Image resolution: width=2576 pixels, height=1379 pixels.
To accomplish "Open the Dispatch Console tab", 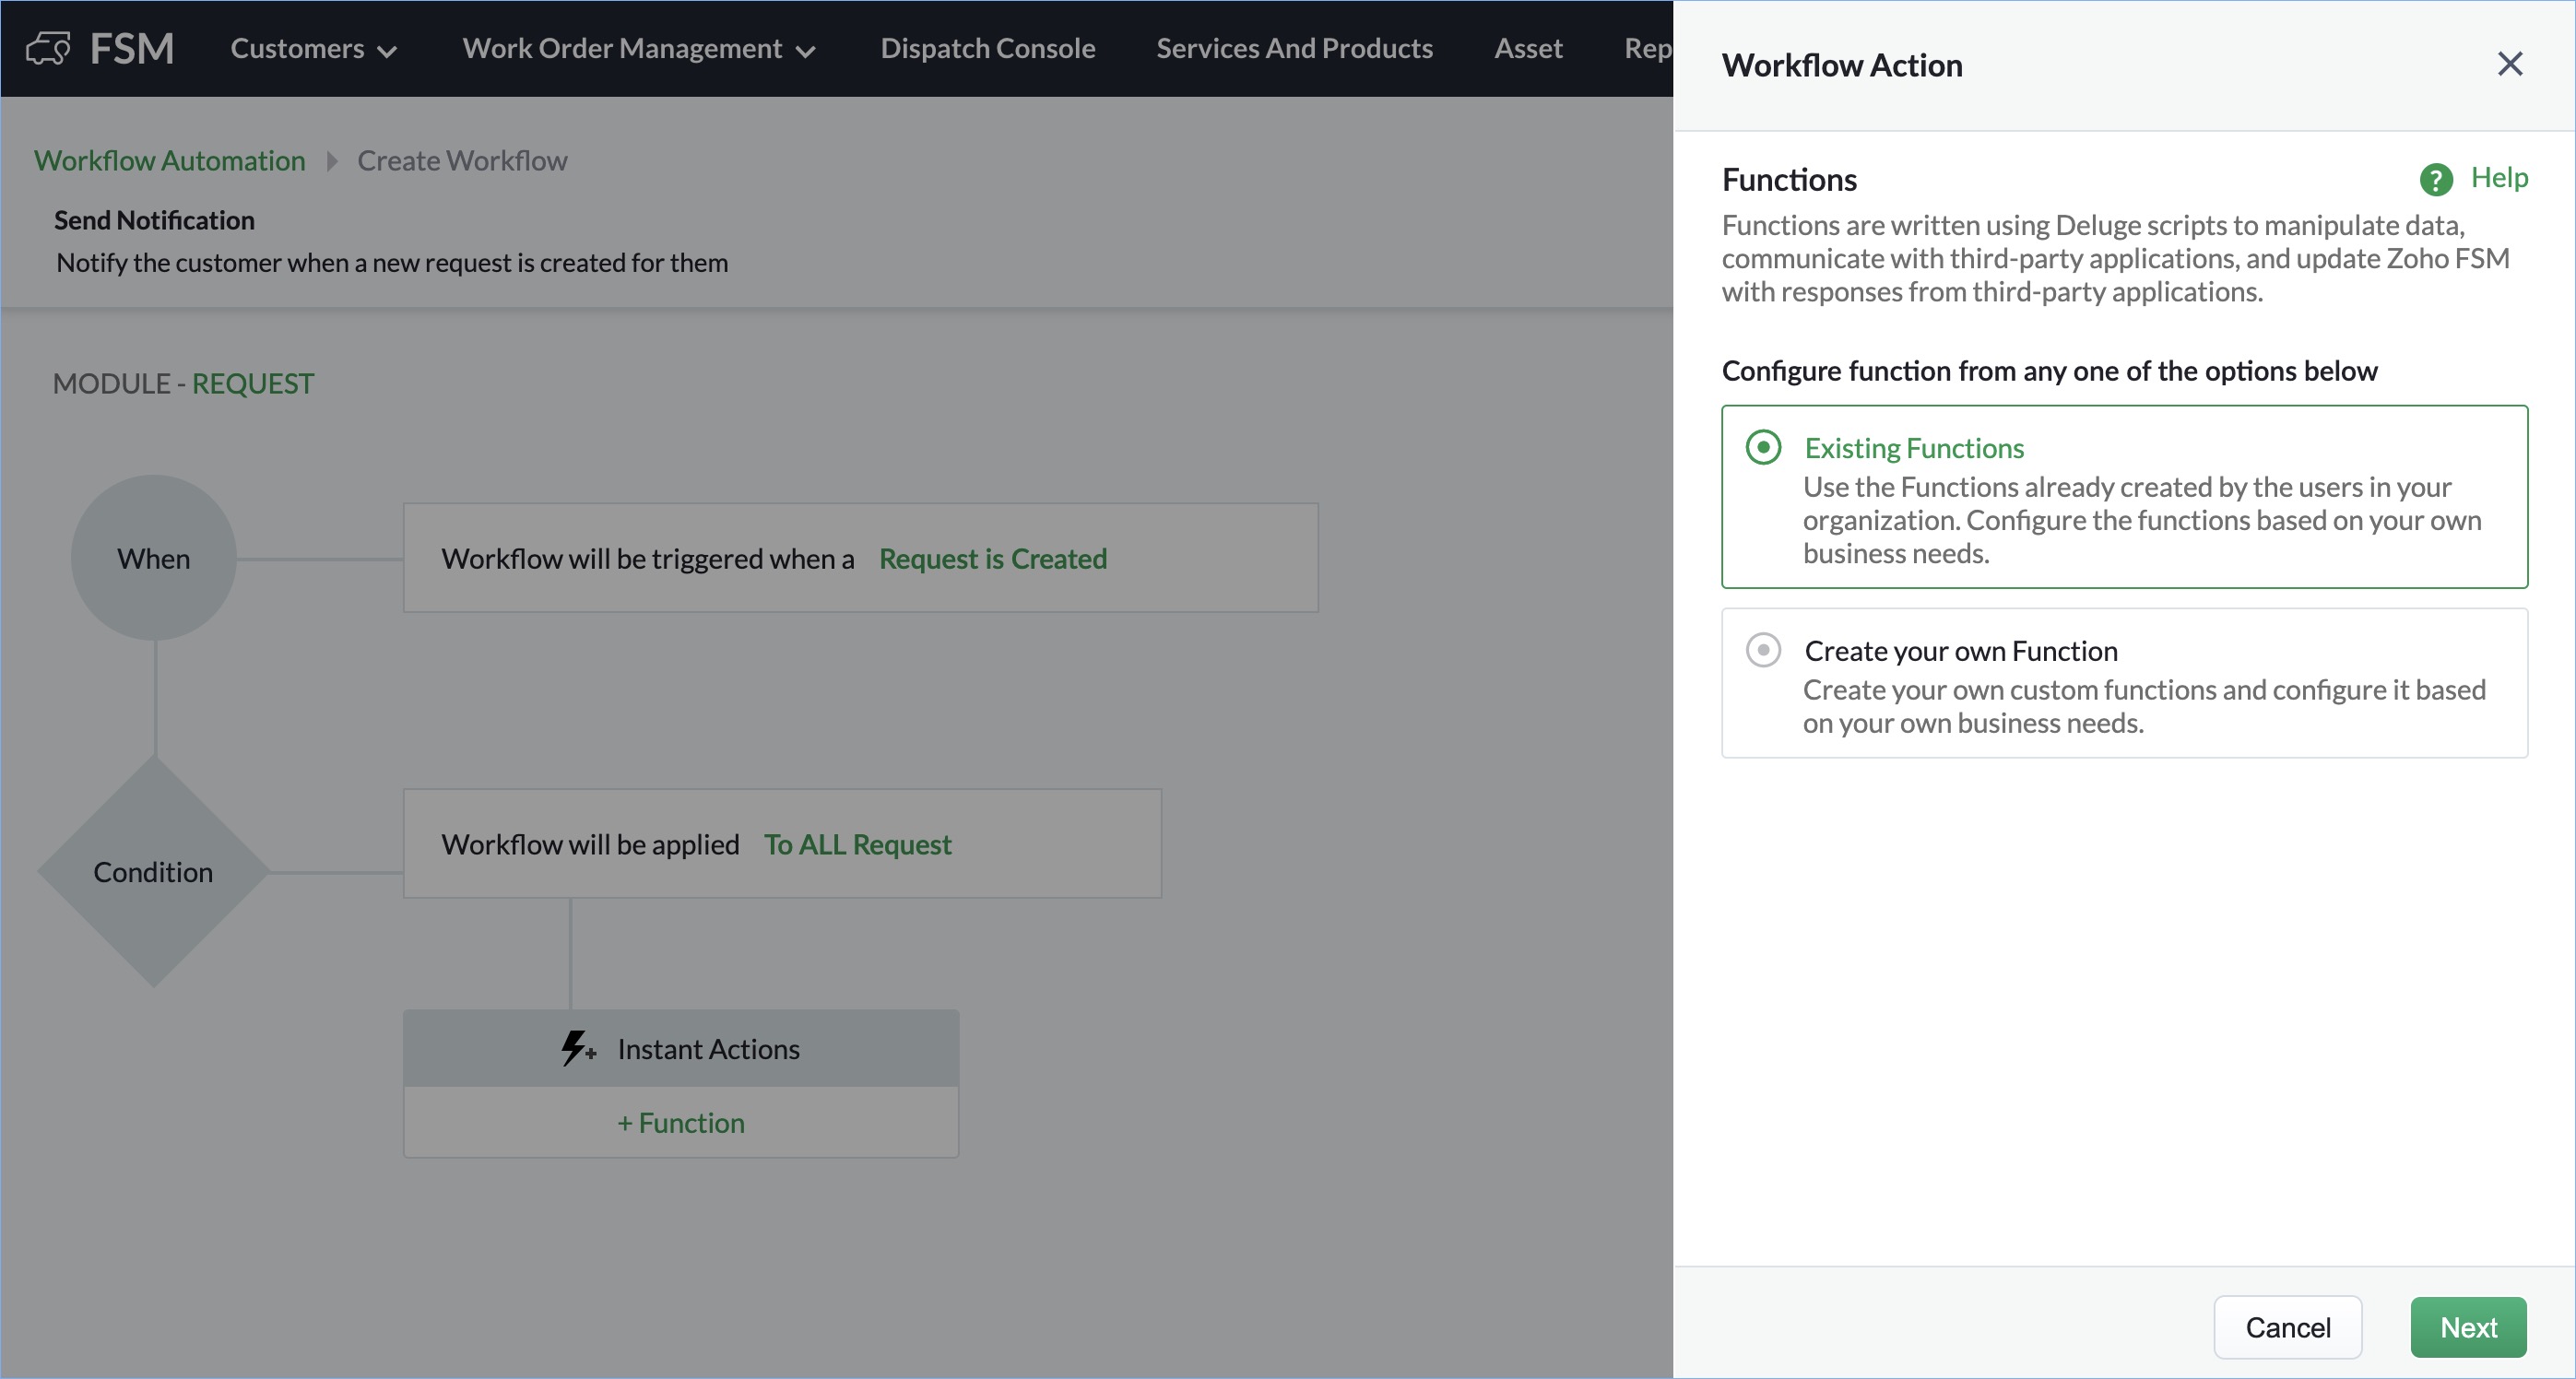I will point(987,49).
